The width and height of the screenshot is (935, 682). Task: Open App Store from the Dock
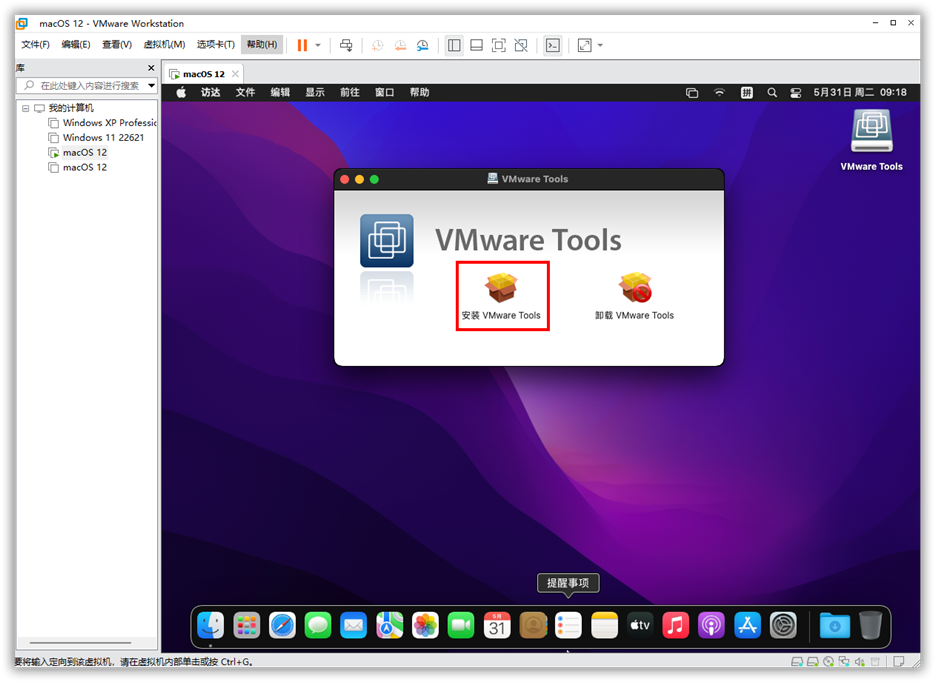[x=747, y=625]
